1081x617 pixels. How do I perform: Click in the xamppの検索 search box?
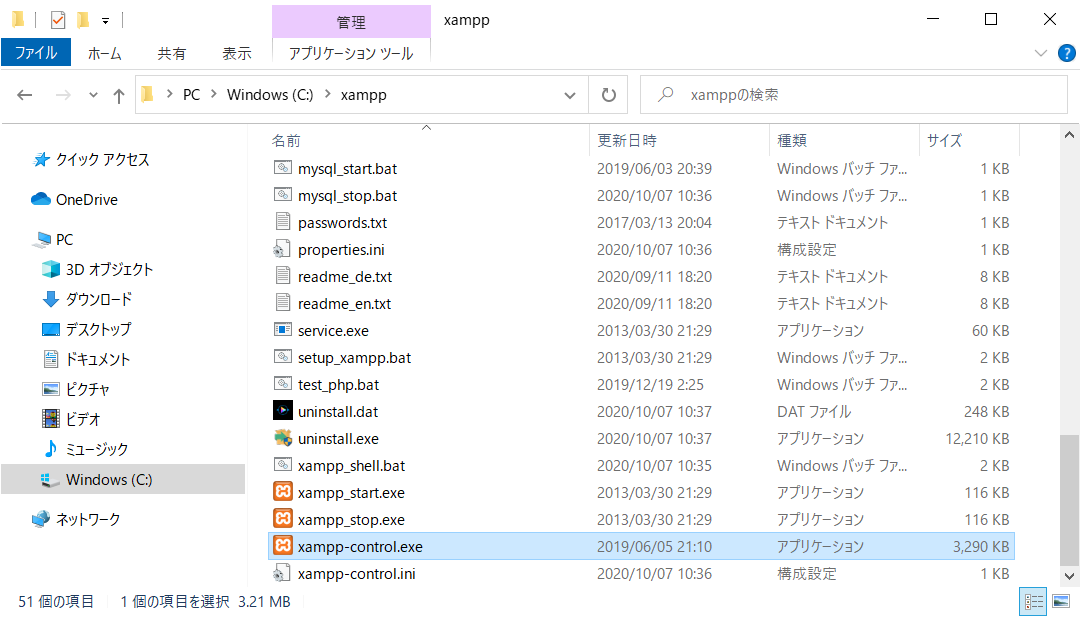tap(853, 94)
